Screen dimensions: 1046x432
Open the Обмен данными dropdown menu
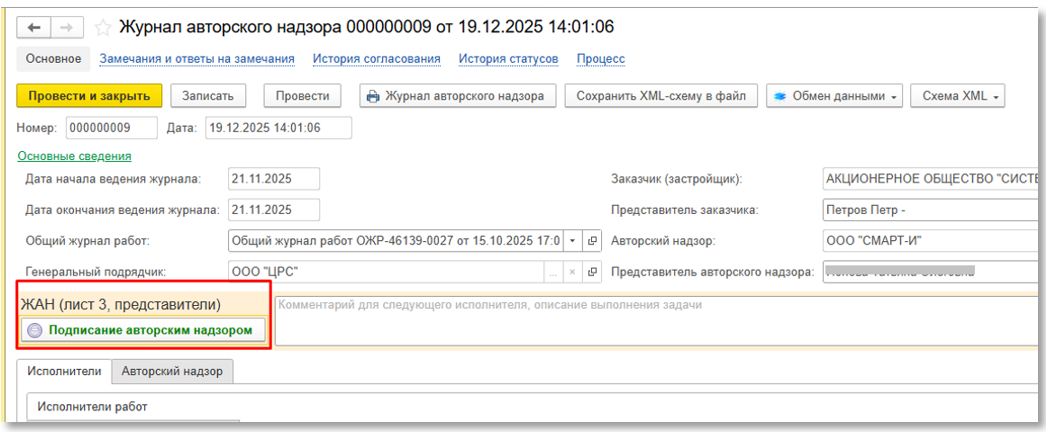point(834,96)
